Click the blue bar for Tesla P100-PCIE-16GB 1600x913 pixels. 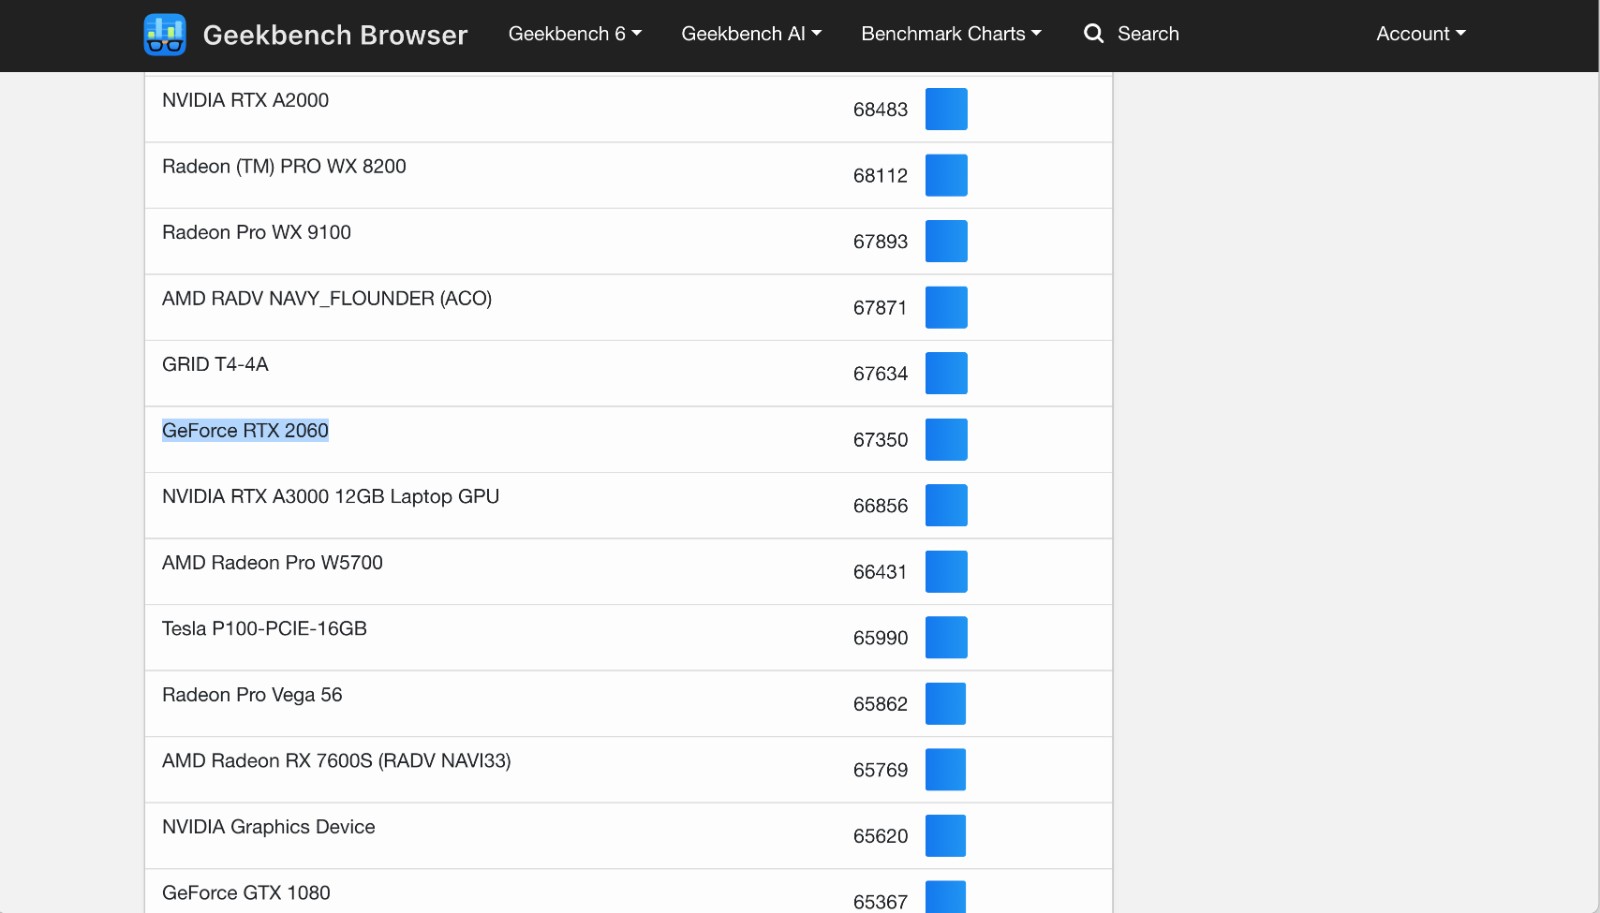[x=946, y=637]
